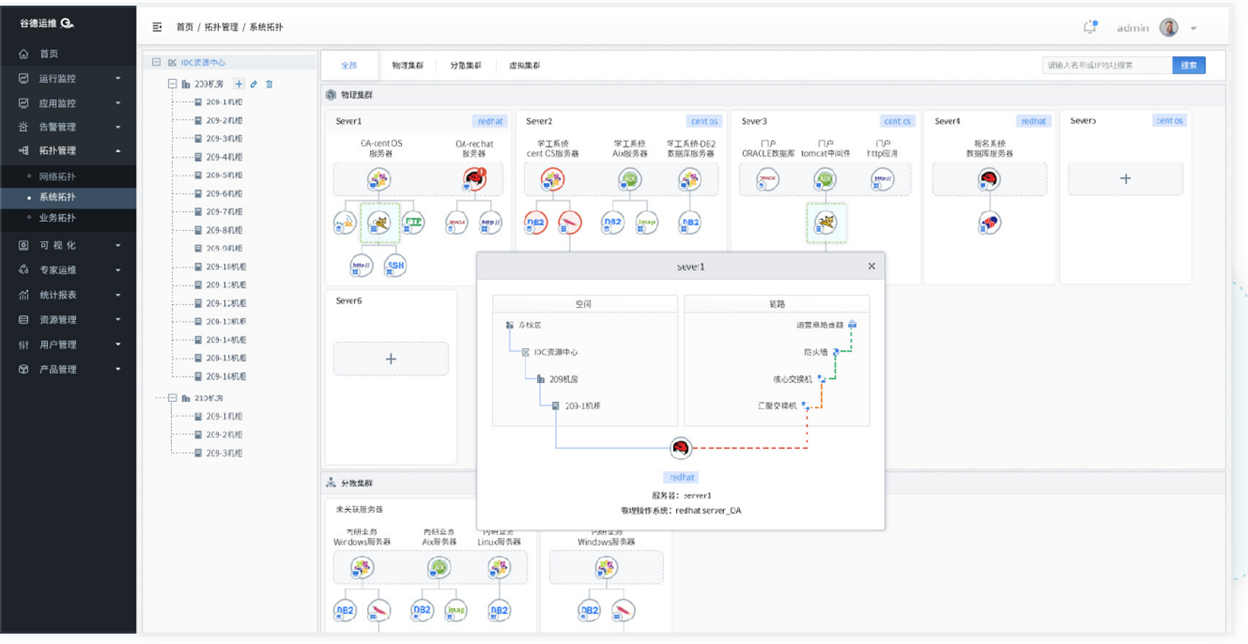Add a server in the Sever5 plus box
This screenshot has width=1248, height=644.
click(x=1125, y=179)
